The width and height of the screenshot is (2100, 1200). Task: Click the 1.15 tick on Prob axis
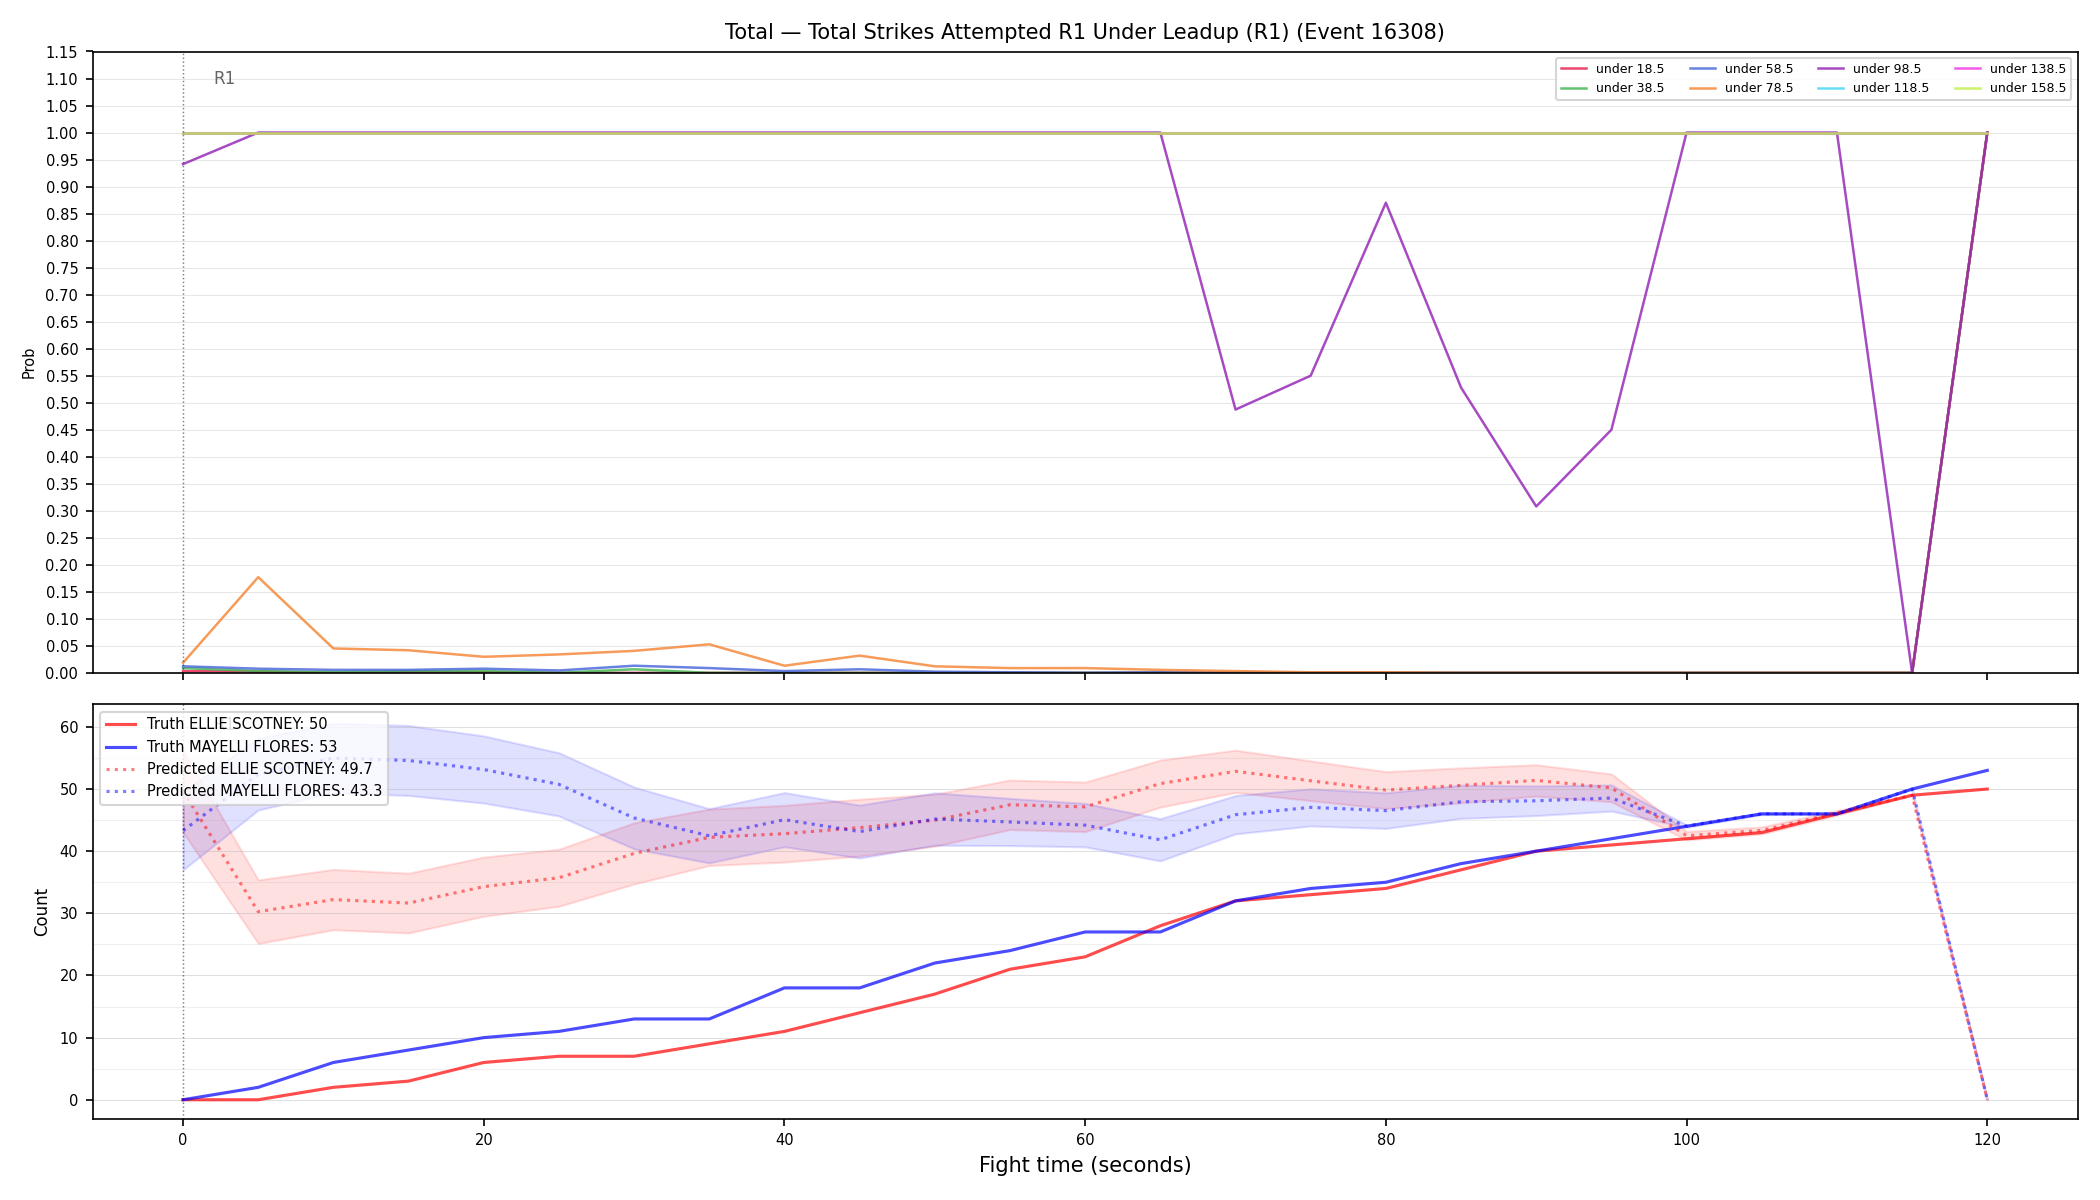62,52
